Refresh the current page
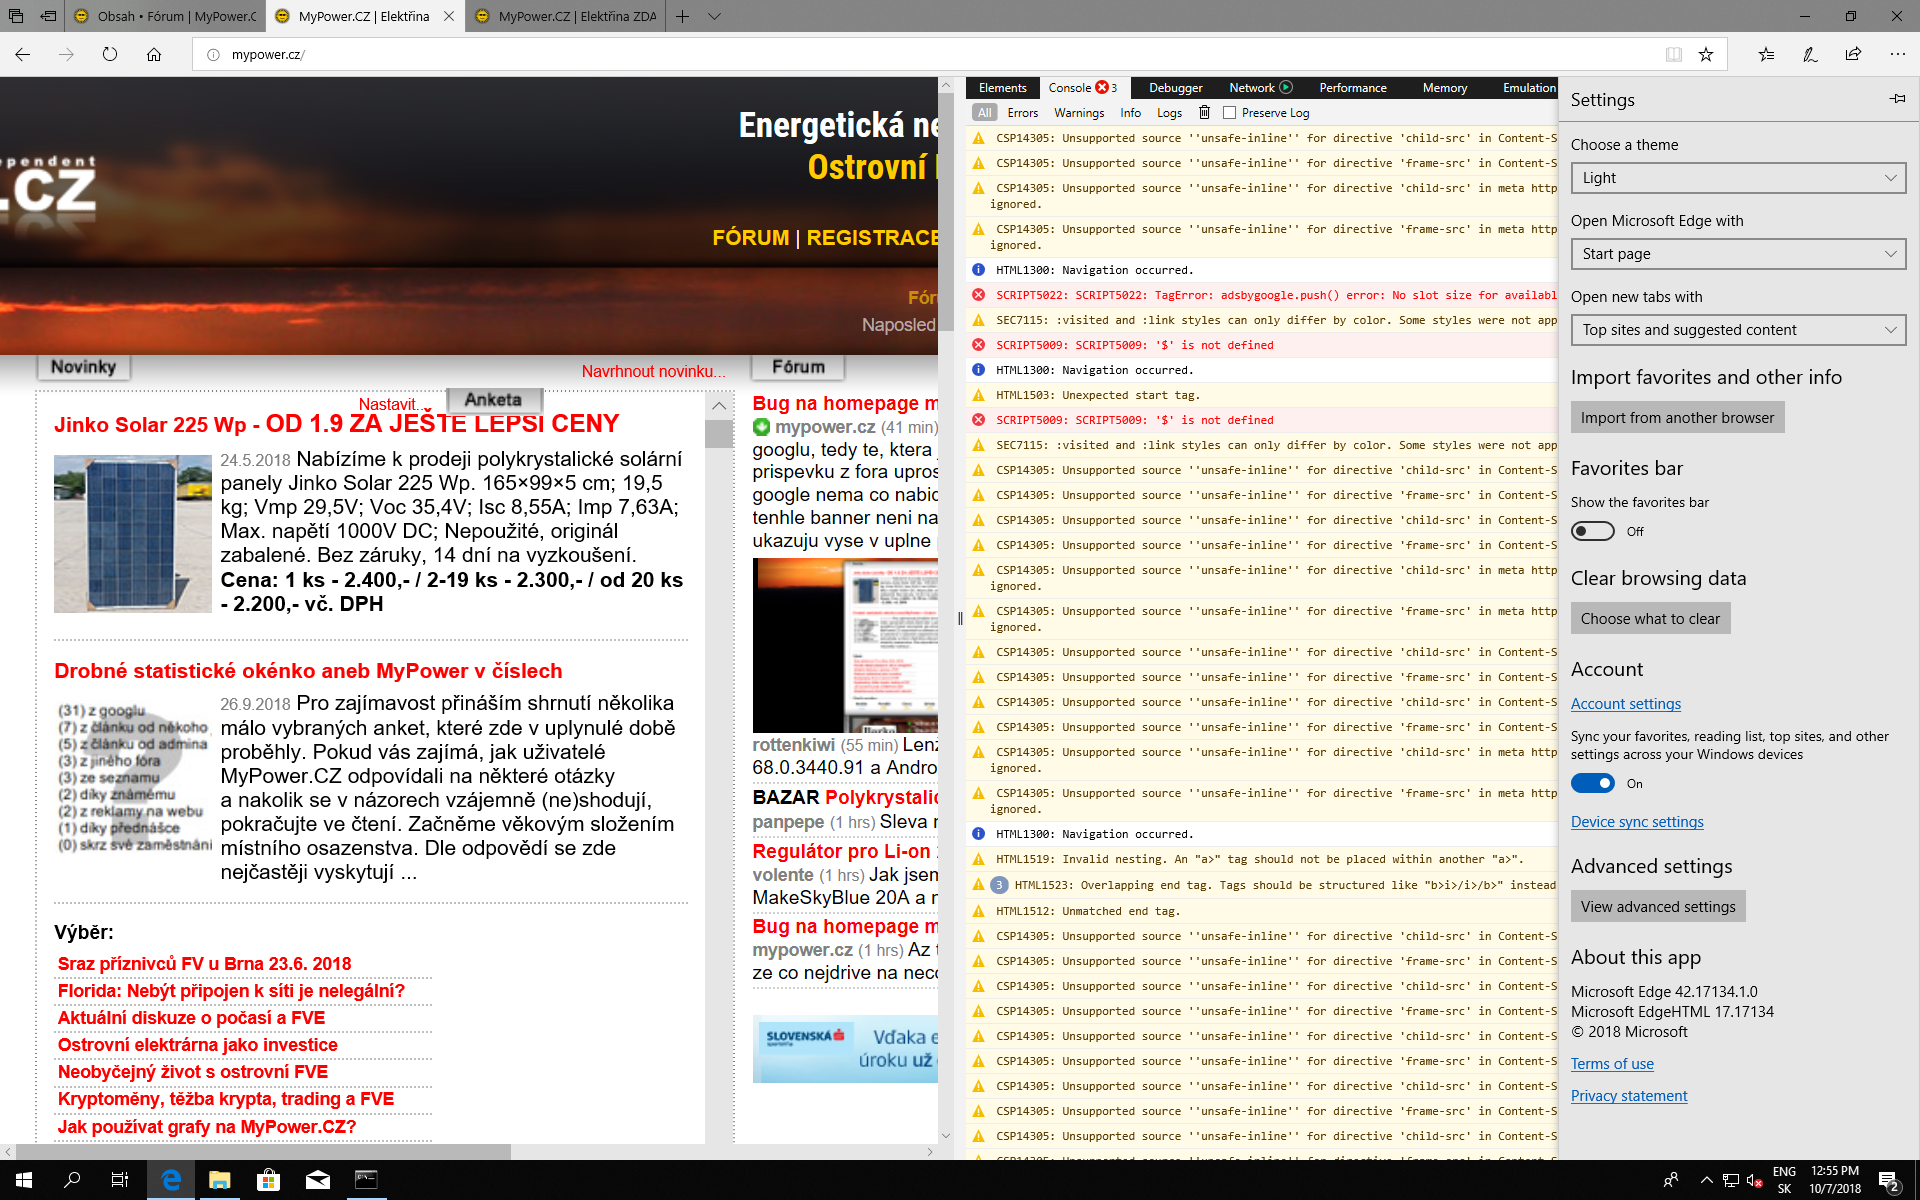The width and height of the screenshot is (1920, 1200). 110,55
